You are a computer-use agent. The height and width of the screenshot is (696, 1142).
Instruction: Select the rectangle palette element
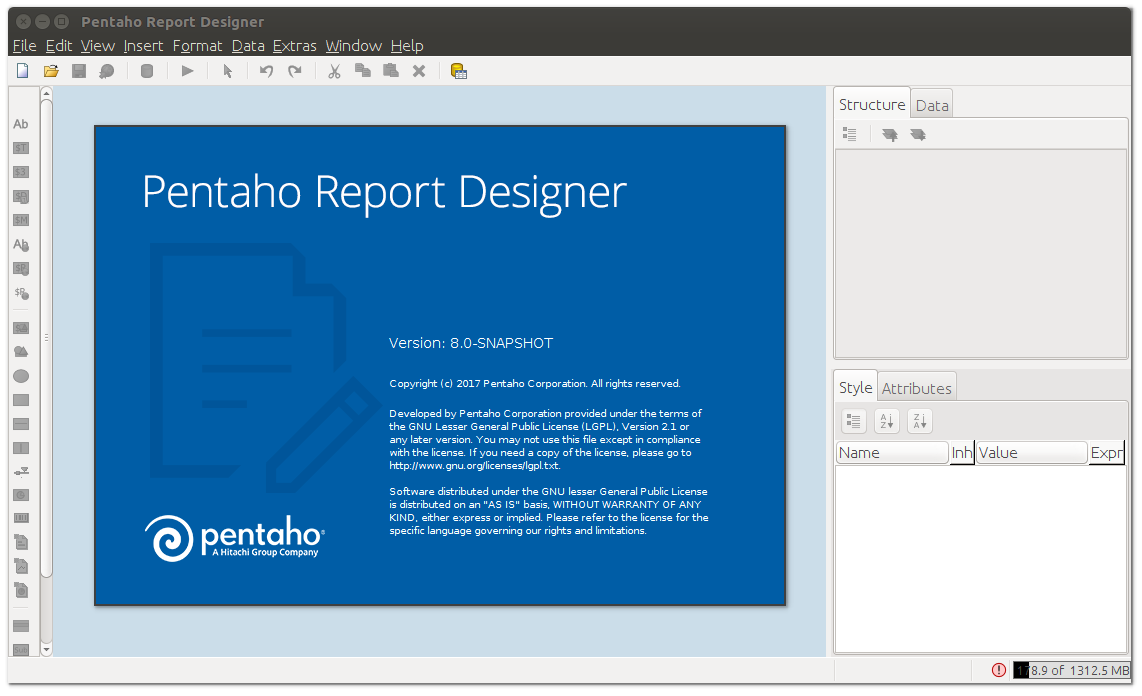21,400
